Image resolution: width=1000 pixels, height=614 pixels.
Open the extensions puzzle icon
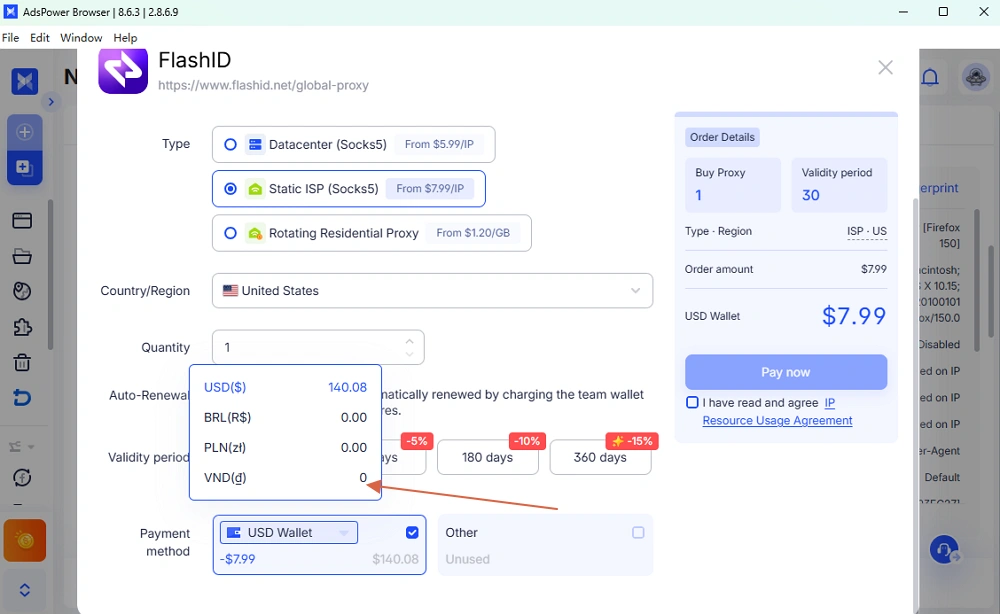(x=22, y=327)
